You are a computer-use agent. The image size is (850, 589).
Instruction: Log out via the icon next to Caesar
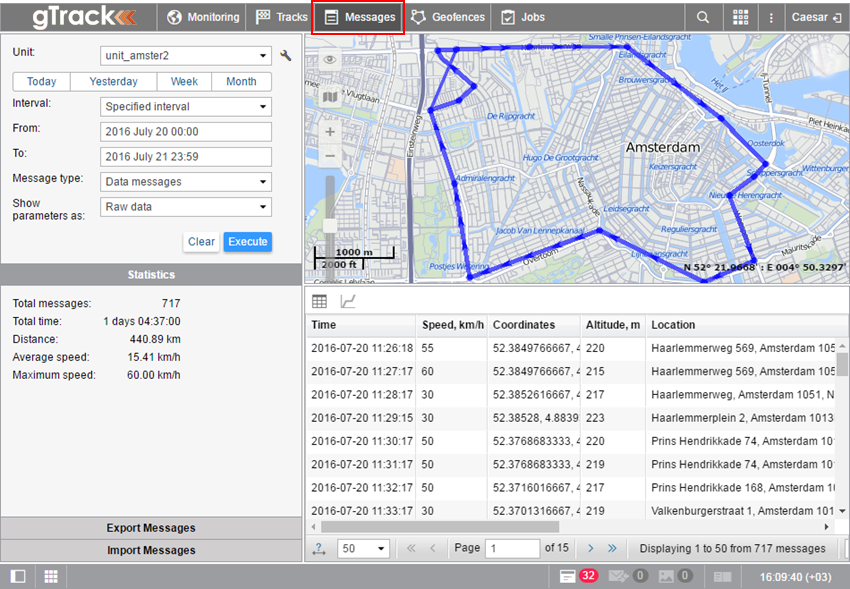[x=837, y=18]
